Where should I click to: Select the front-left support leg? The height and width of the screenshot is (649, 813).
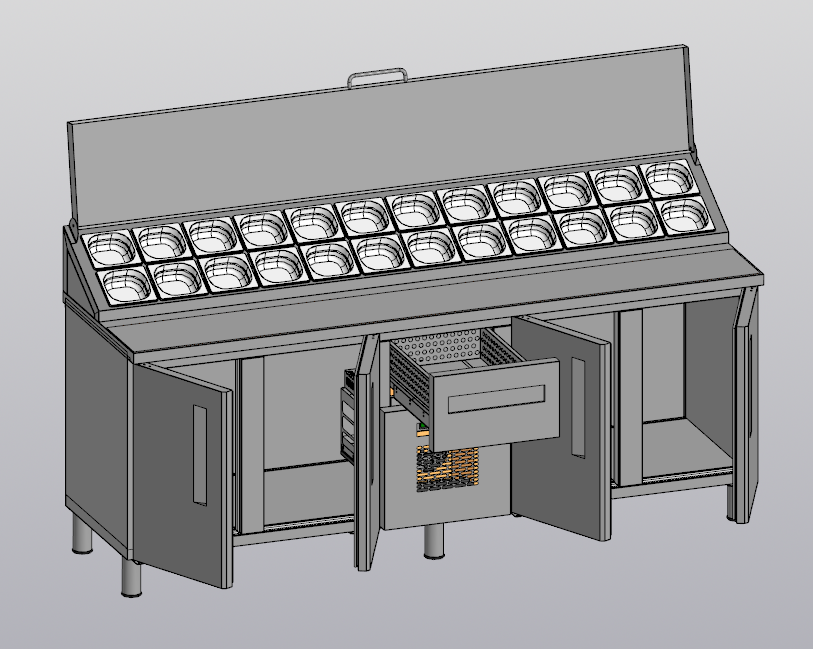tap(132, 577)
